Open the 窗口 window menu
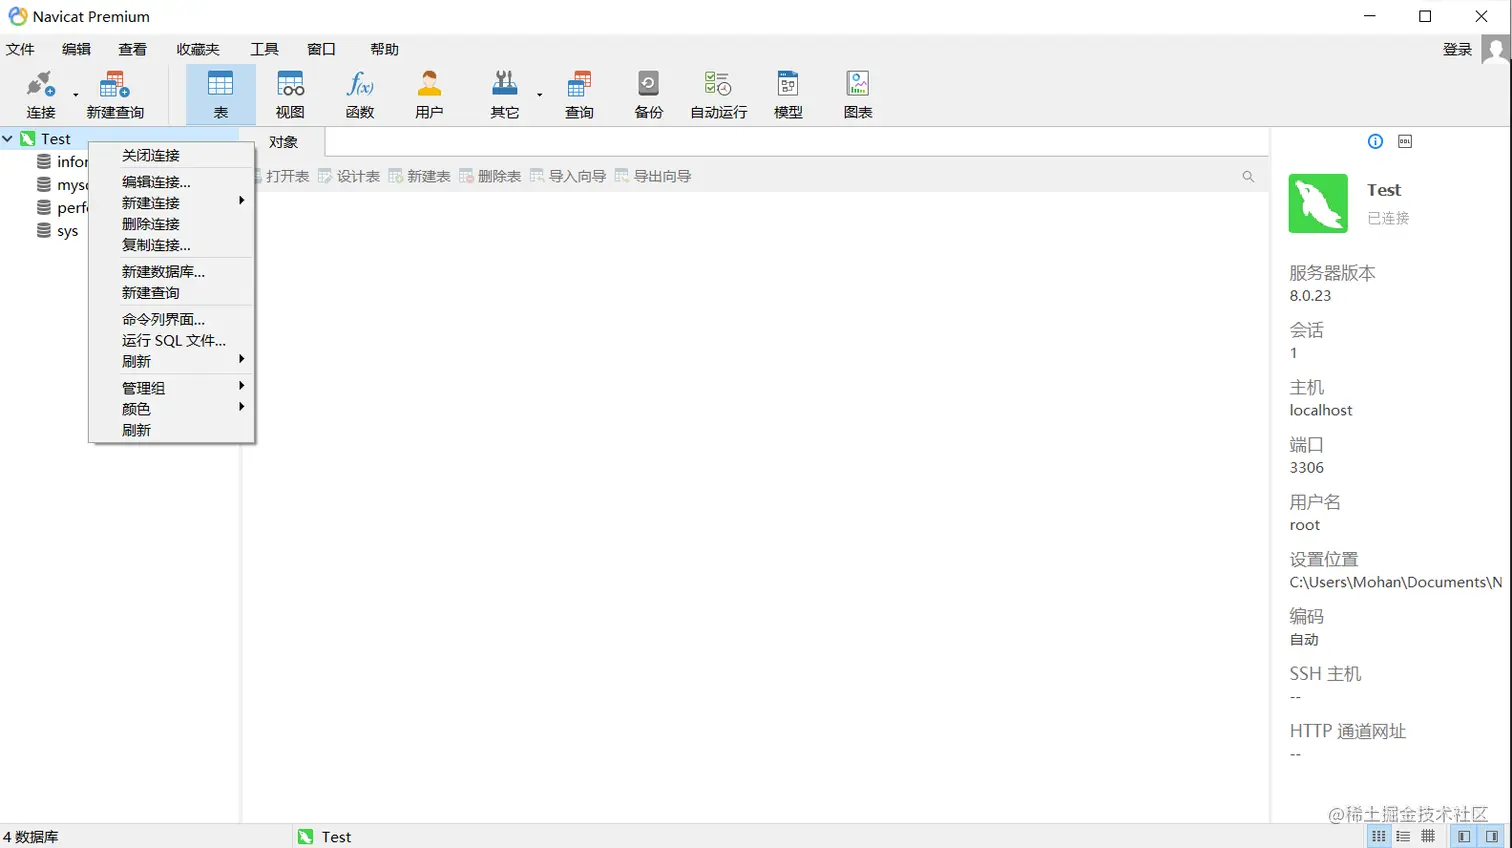This screenshot has height=848, width=1512. 321,49
